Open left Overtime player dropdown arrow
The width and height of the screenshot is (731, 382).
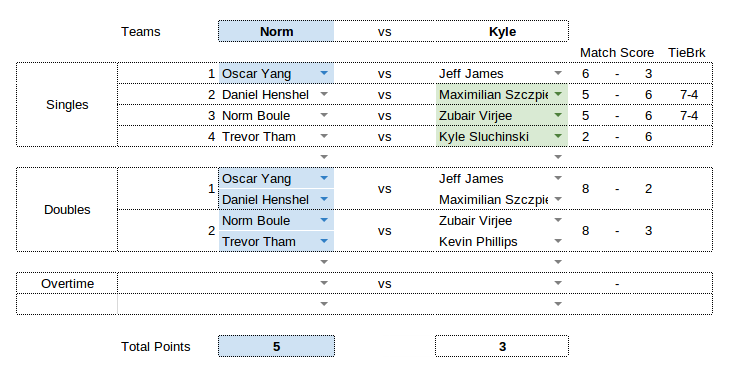coord(324,283)
